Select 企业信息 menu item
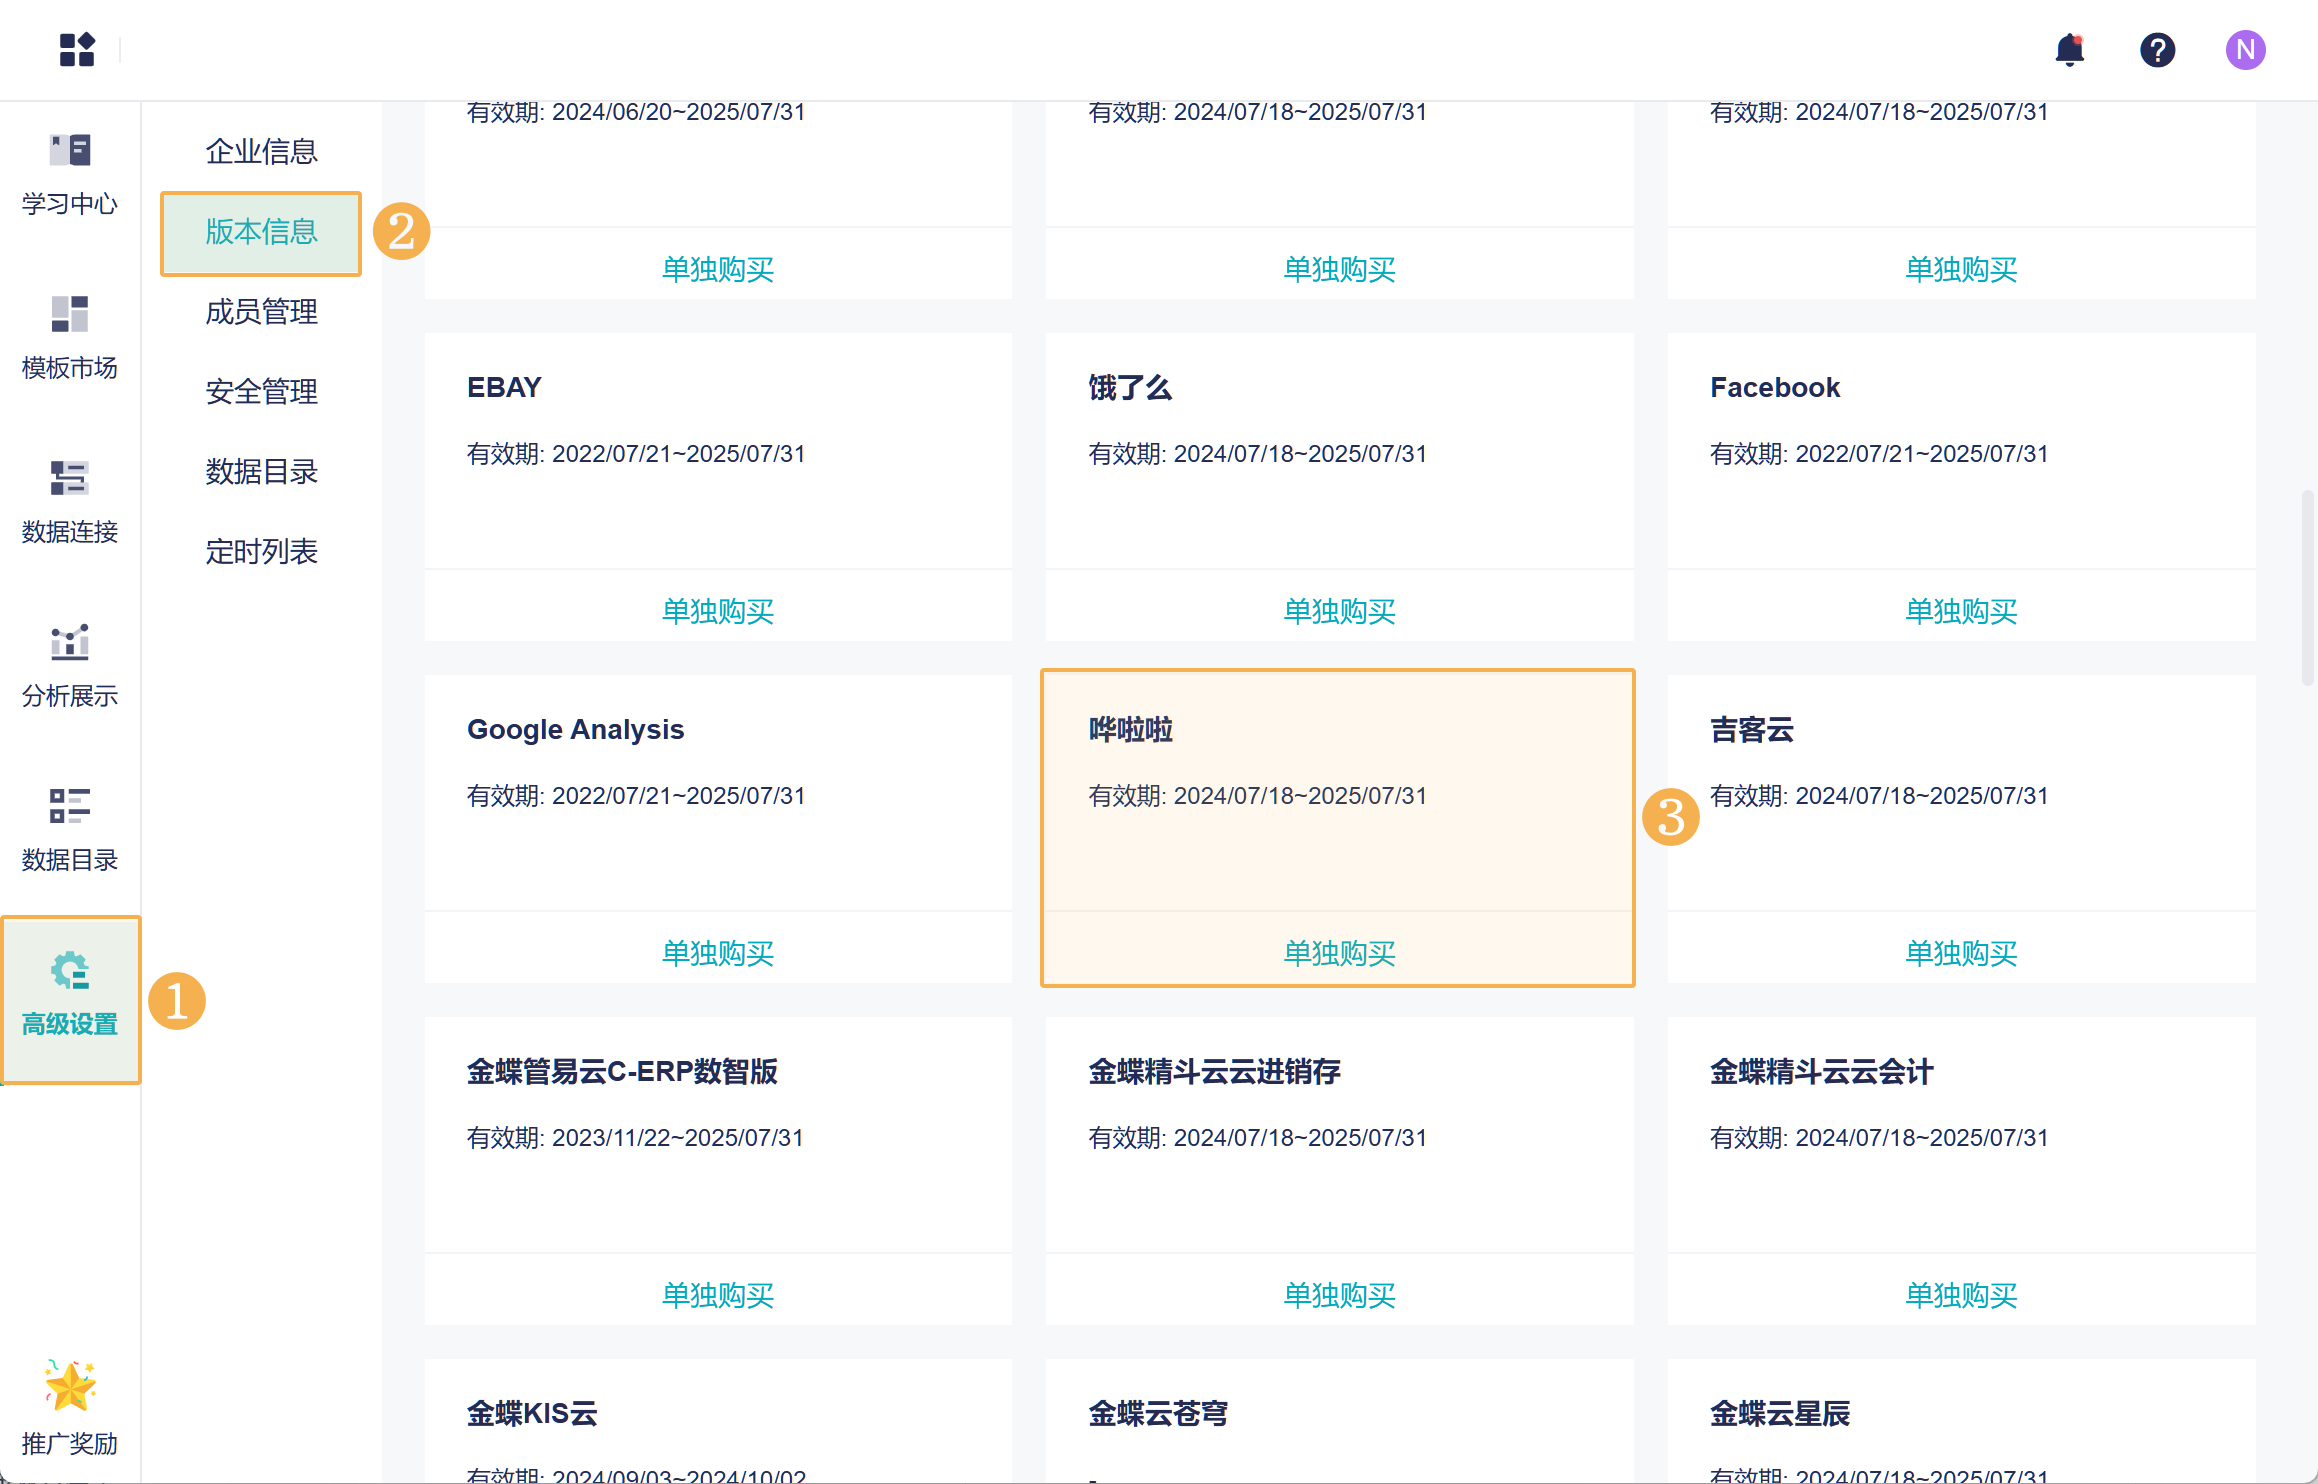Screen dimensions: 2318x1484 coord(261,151)
